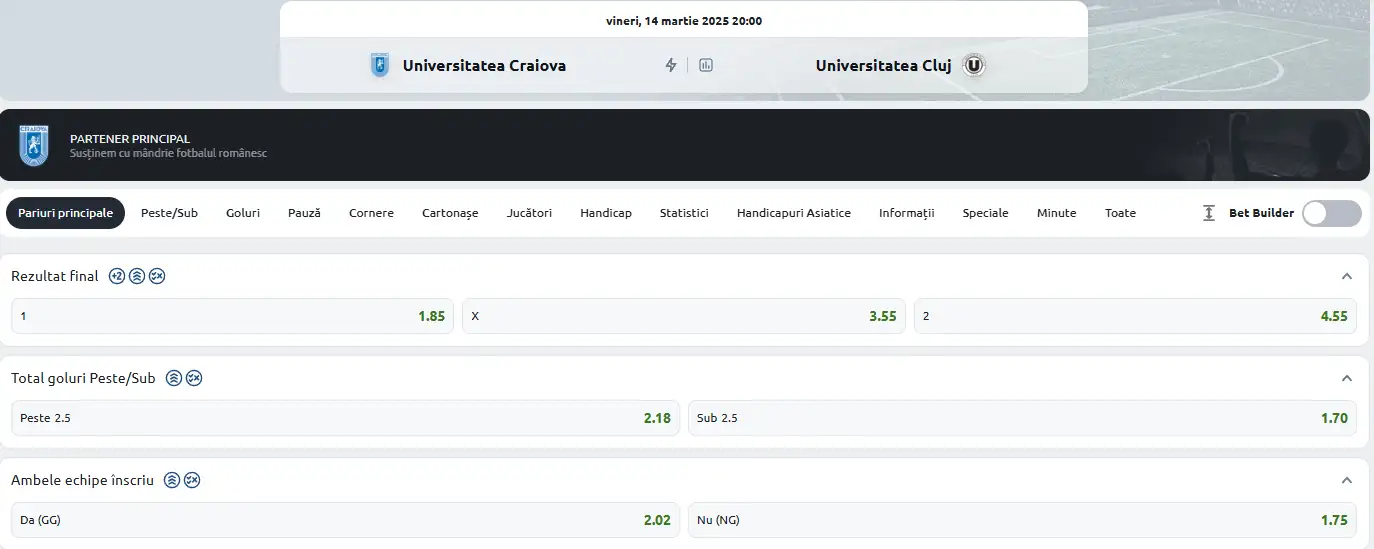
Task: Click the Bet Builder label
Action: tap(1261, 213)
